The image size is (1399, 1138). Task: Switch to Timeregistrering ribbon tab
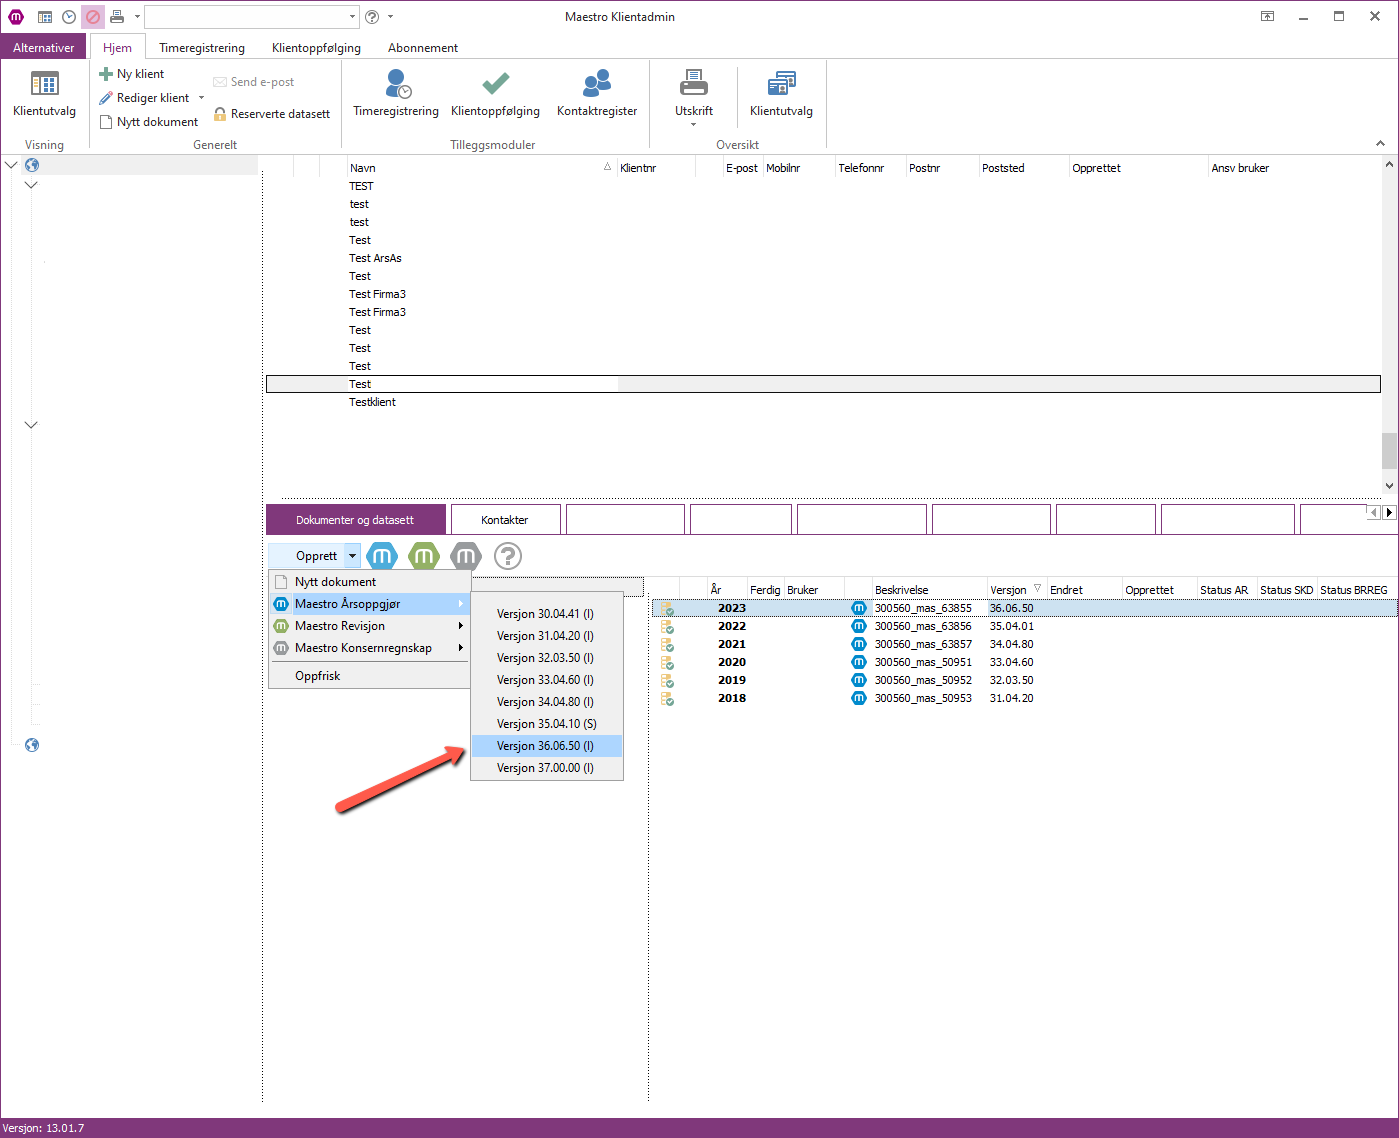click(202, 47)
